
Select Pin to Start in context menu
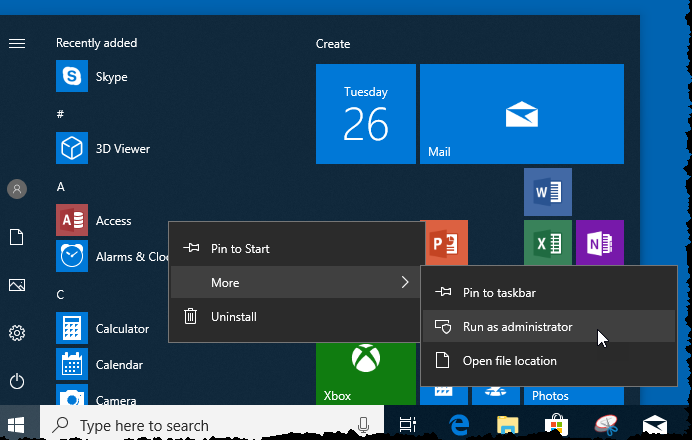click(295, 248)
